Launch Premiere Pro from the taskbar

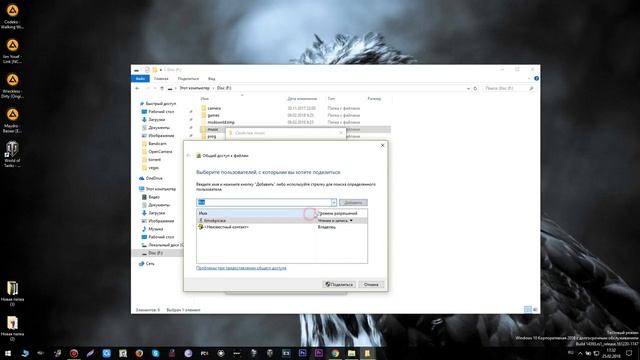pos(319,353)
